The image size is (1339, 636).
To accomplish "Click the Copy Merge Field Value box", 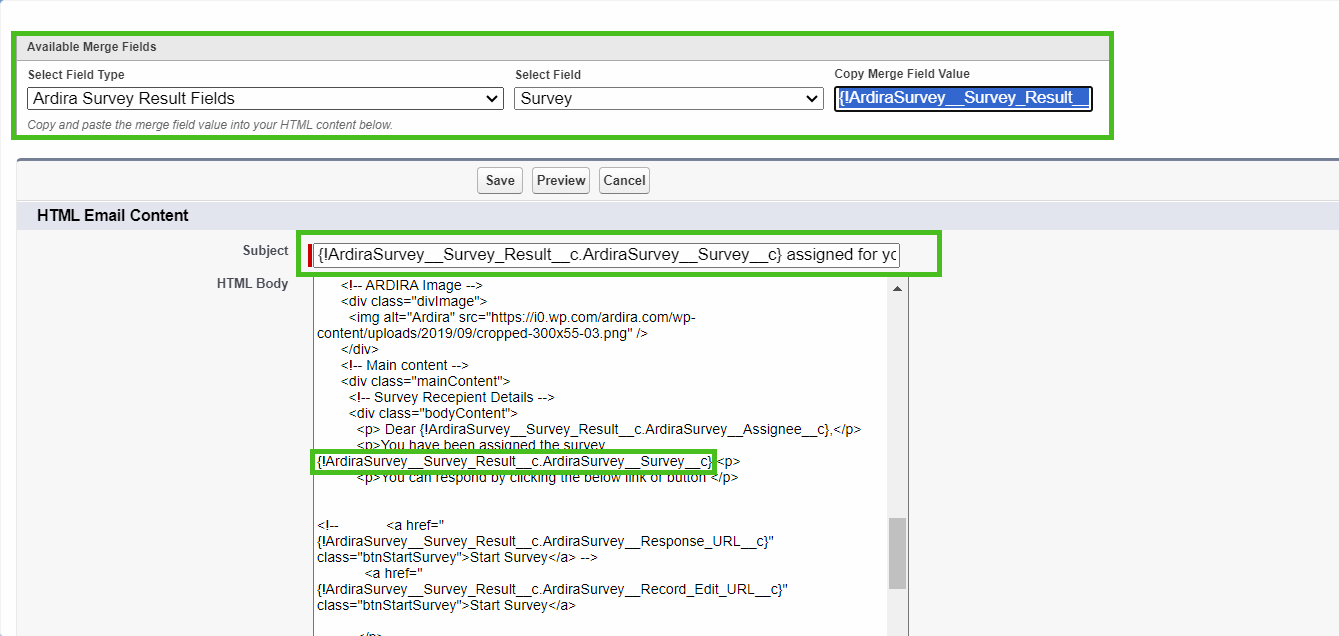I will point(963,98).
